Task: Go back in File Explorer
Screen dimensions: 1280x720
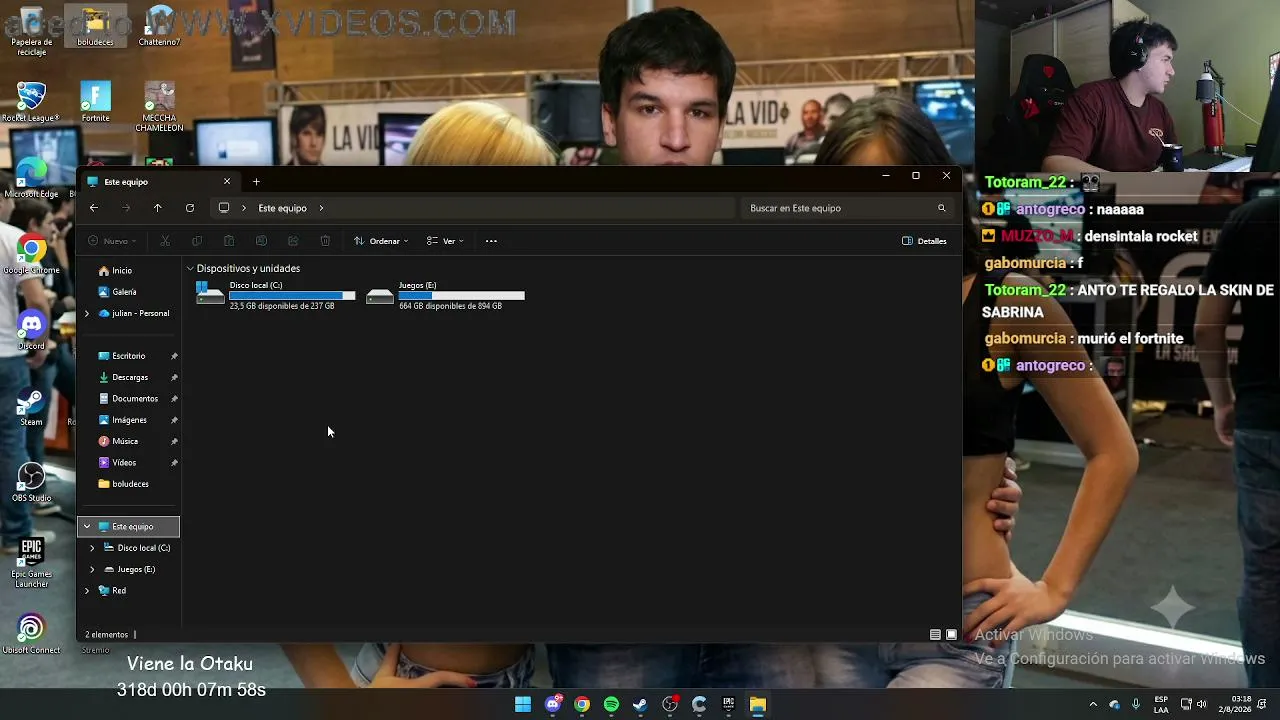Action: click(93, 208)
